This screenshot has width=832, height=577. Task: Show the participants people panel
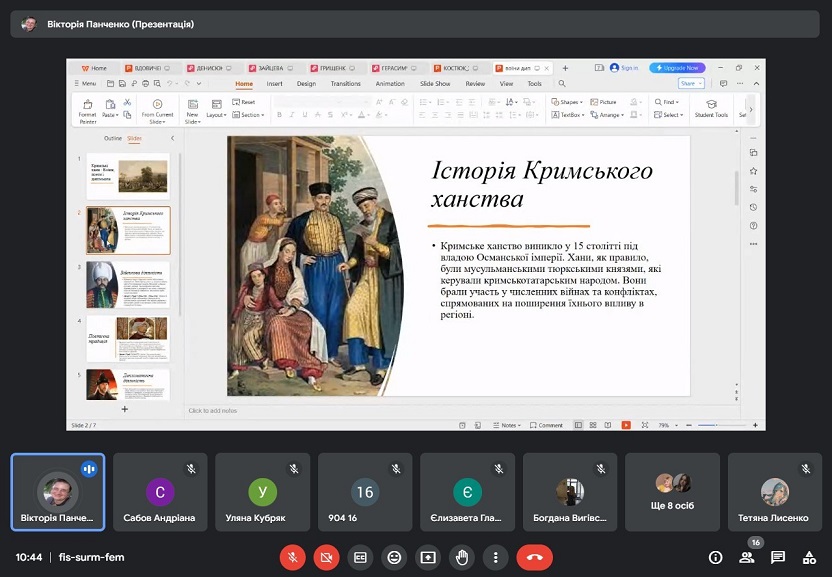[x=747, y=557]
